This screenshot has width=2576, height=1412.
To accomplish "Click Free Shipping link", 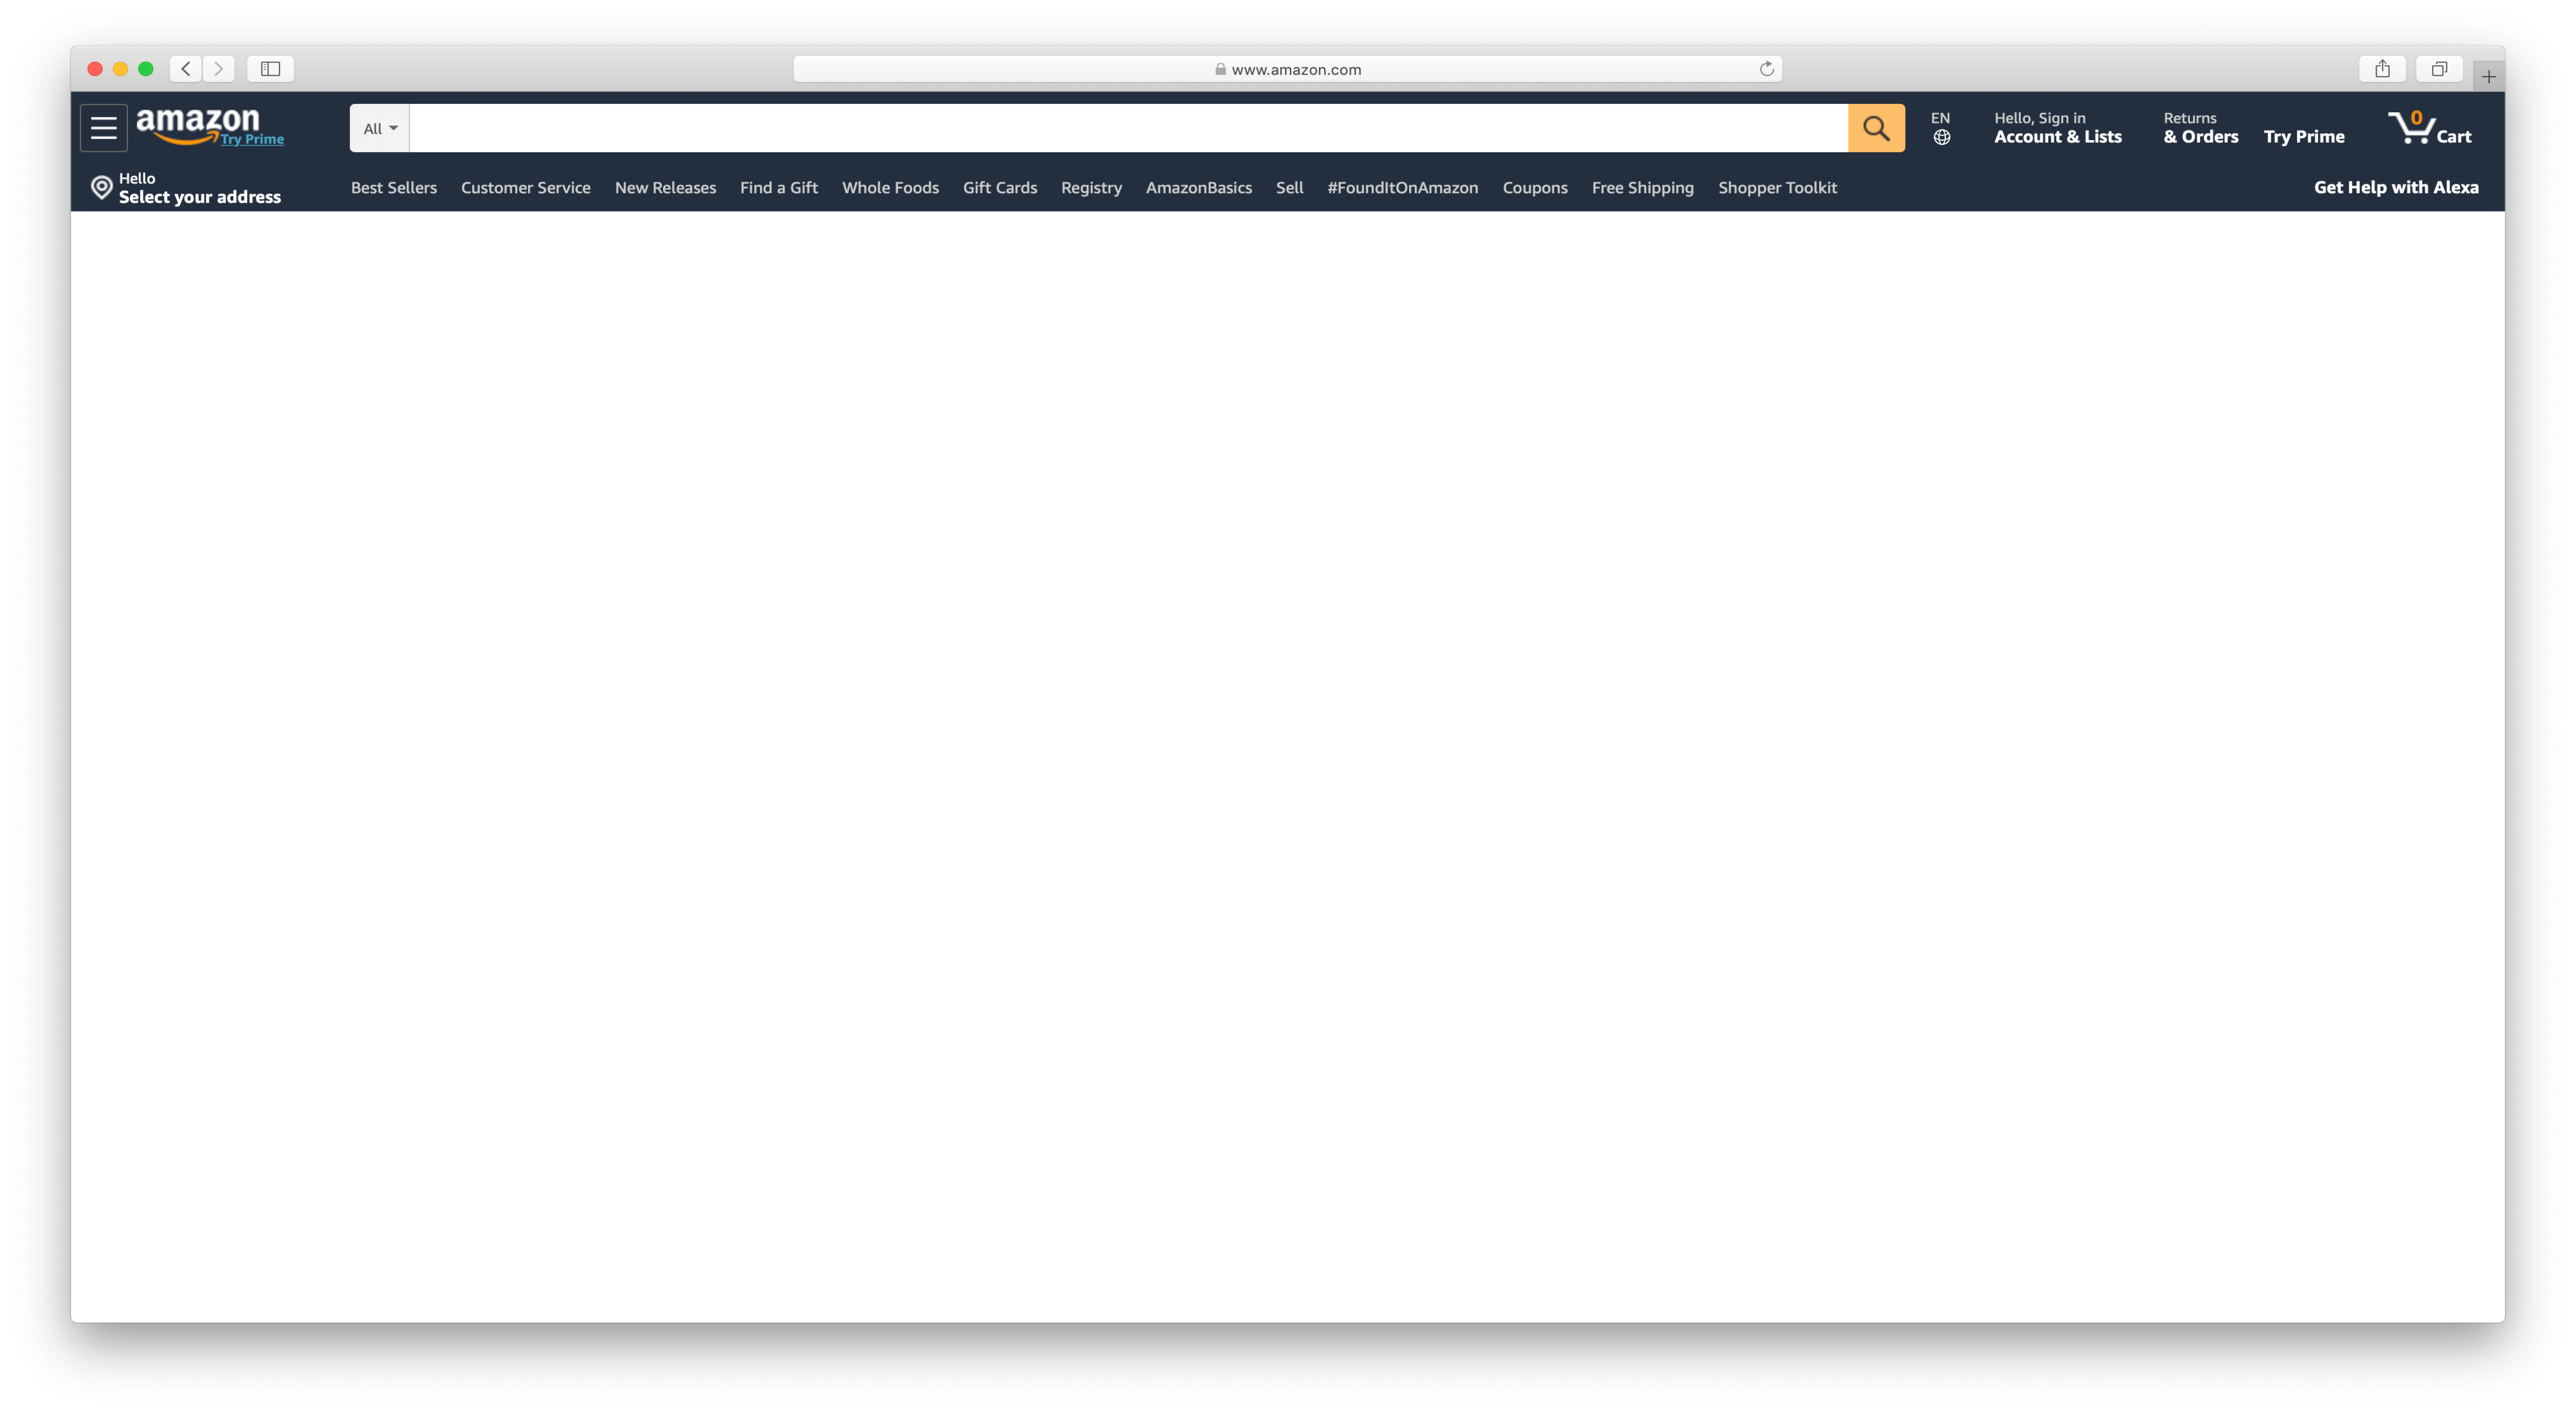I will pyautogui.click(x=1642, y=186).
